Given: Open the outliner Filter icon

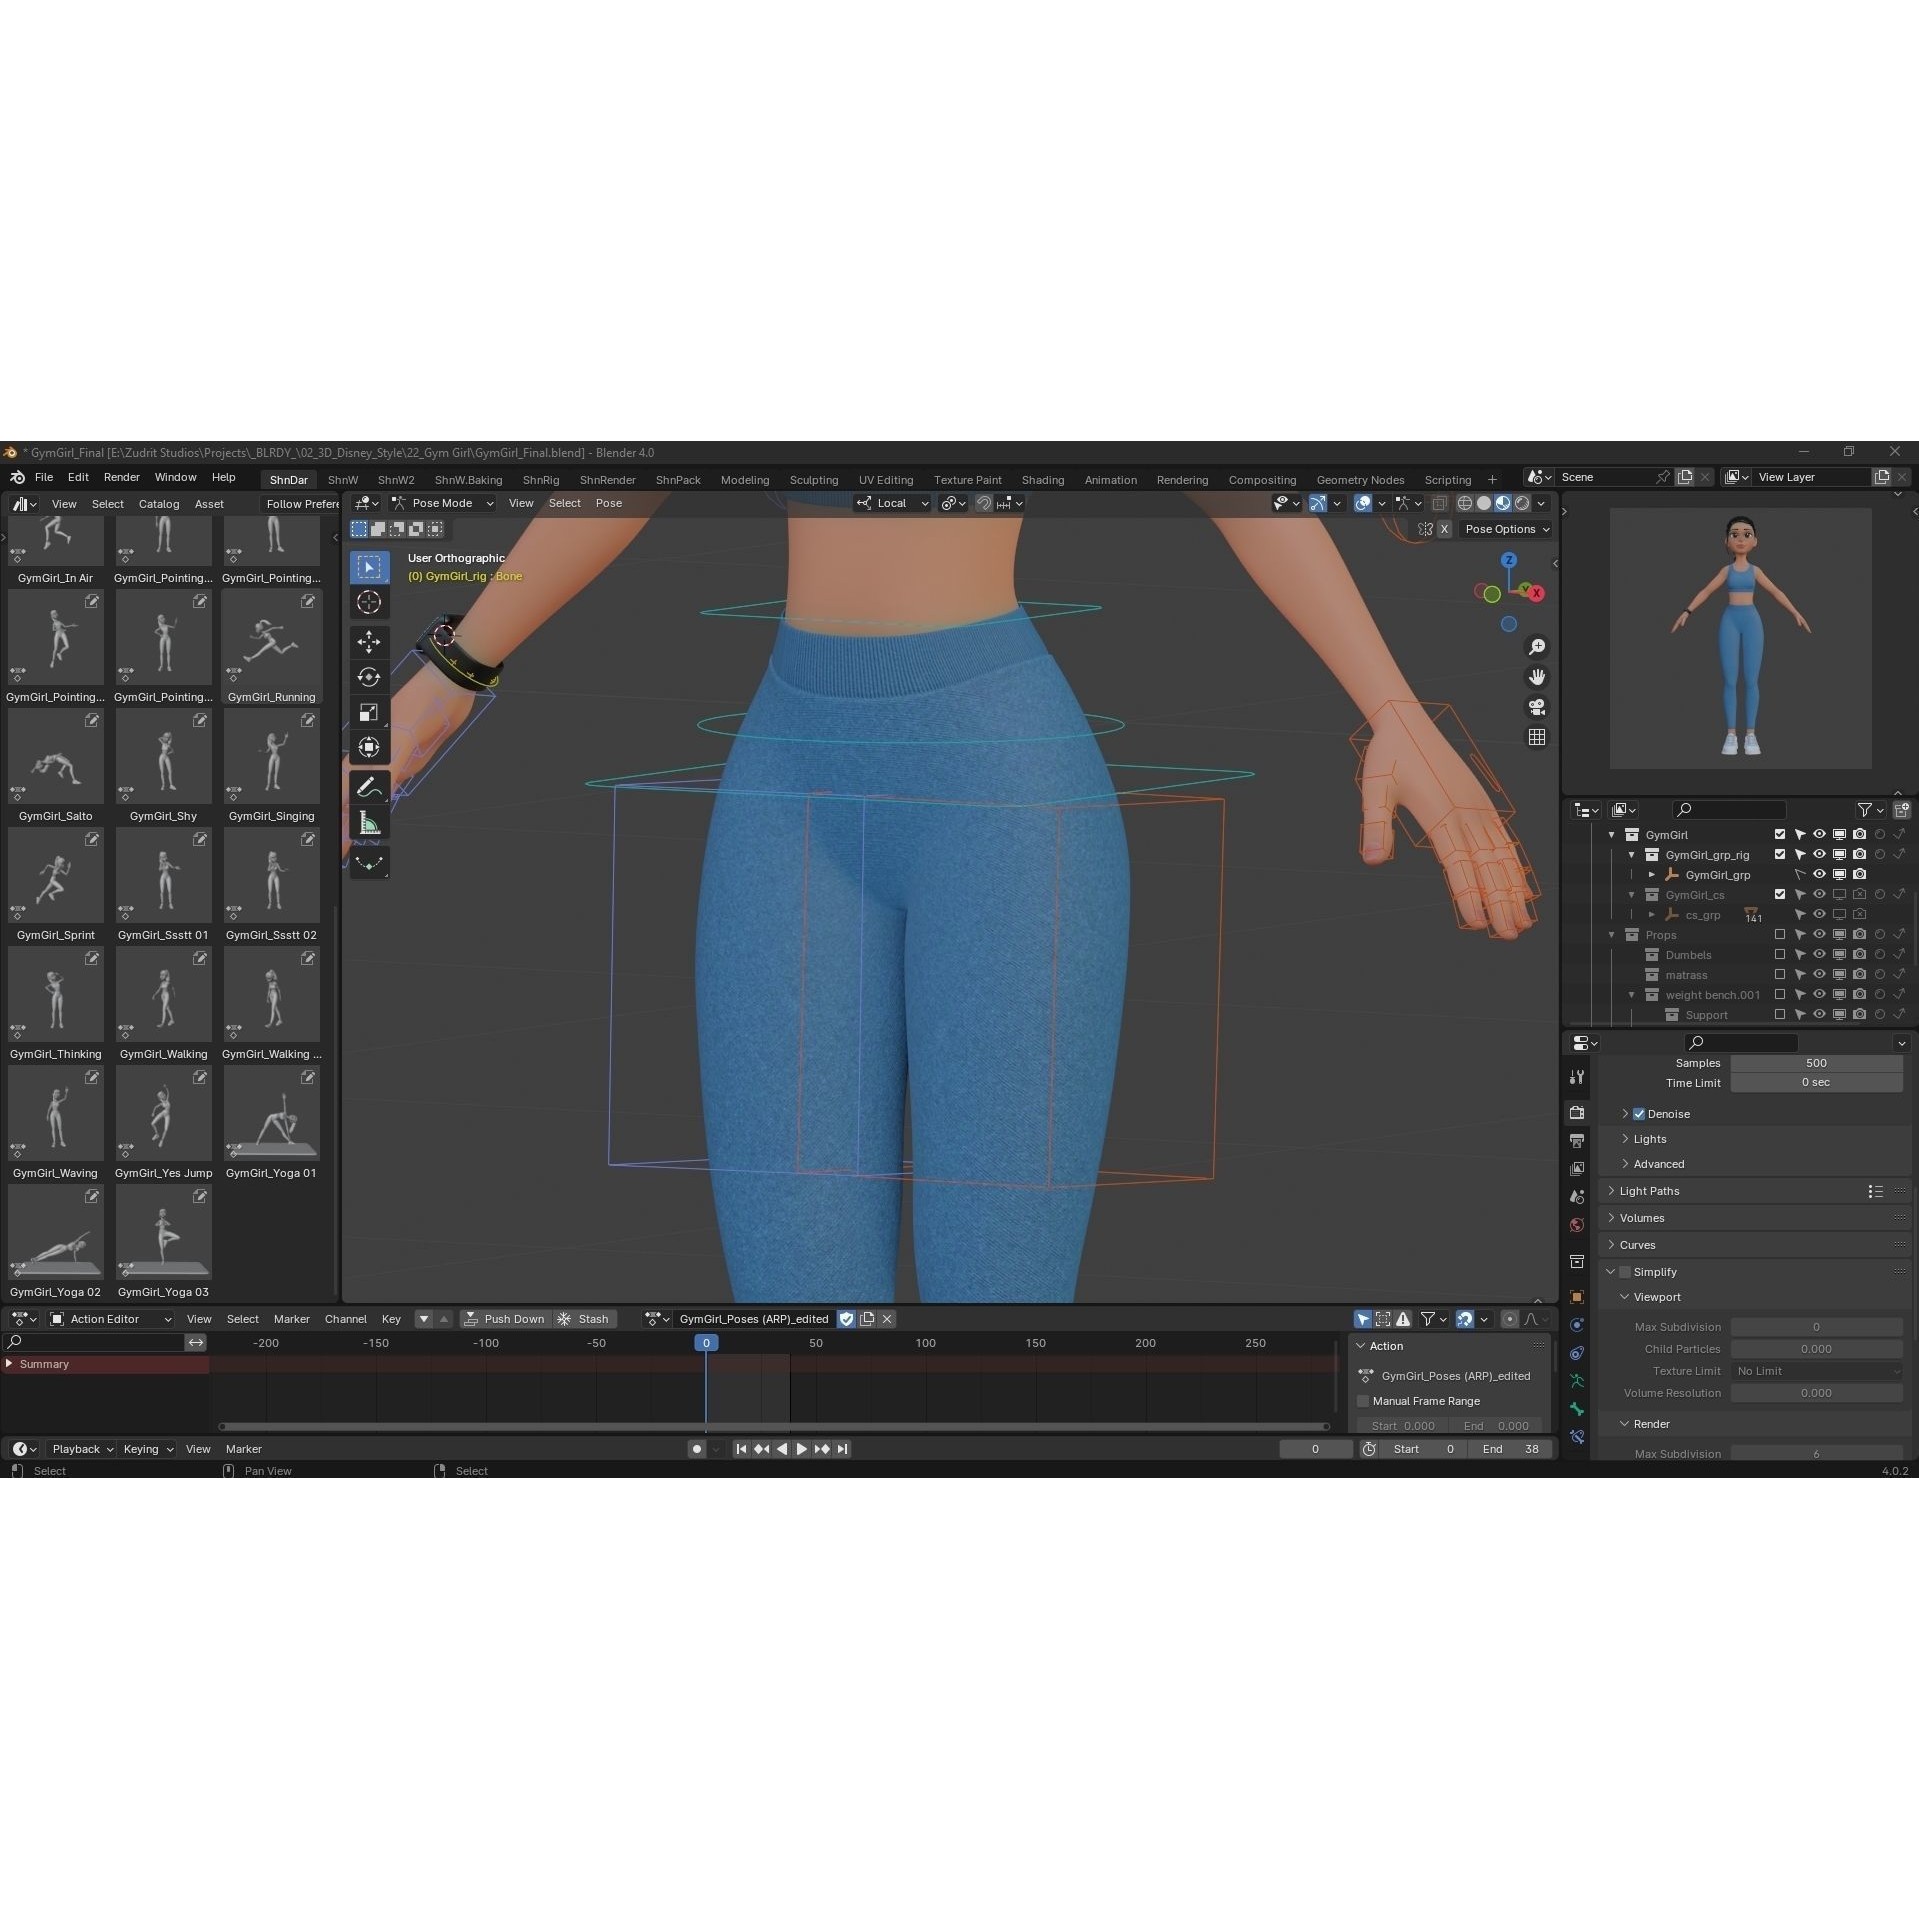Looking at the screenshot, I should point(1866,810).
